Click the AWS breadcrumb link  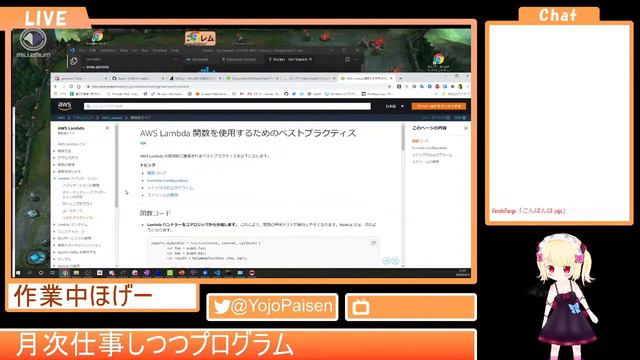tap(61, 118)
